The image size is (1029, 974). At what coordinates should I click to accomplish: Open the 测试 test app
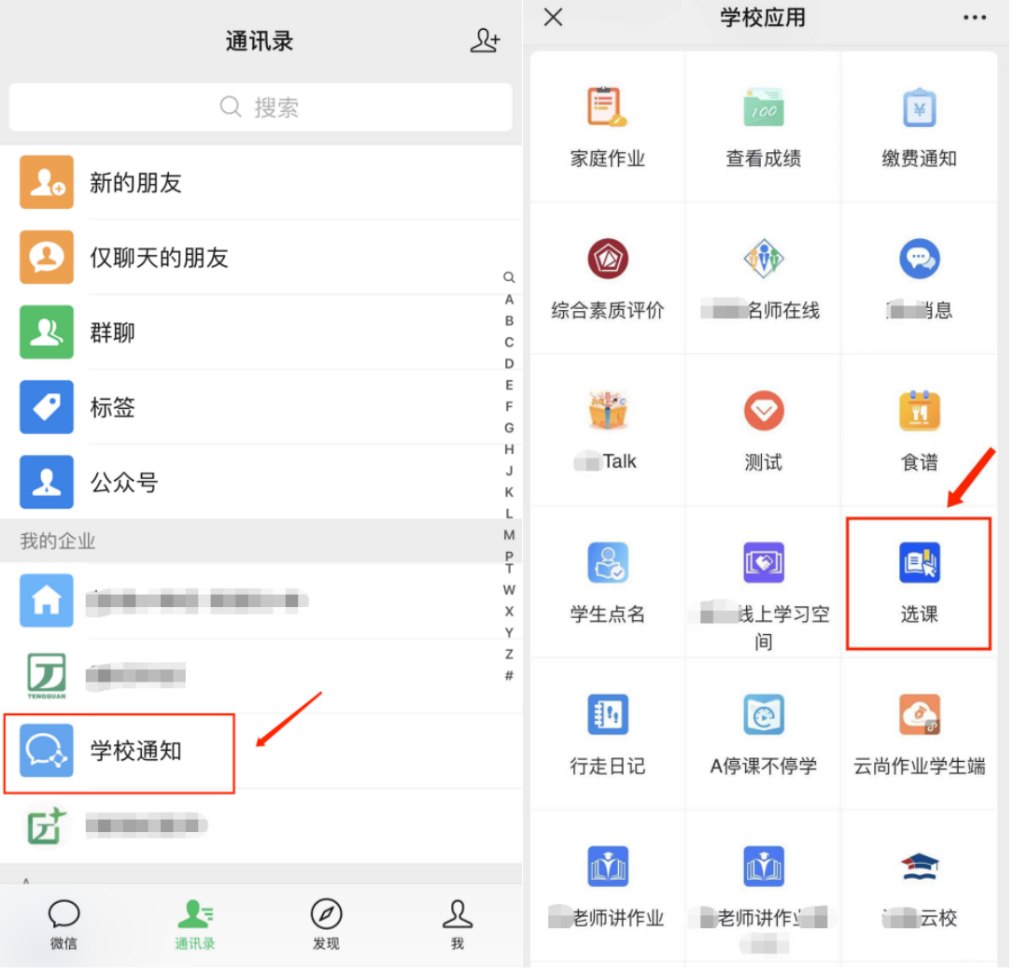[x=763, y=429]
